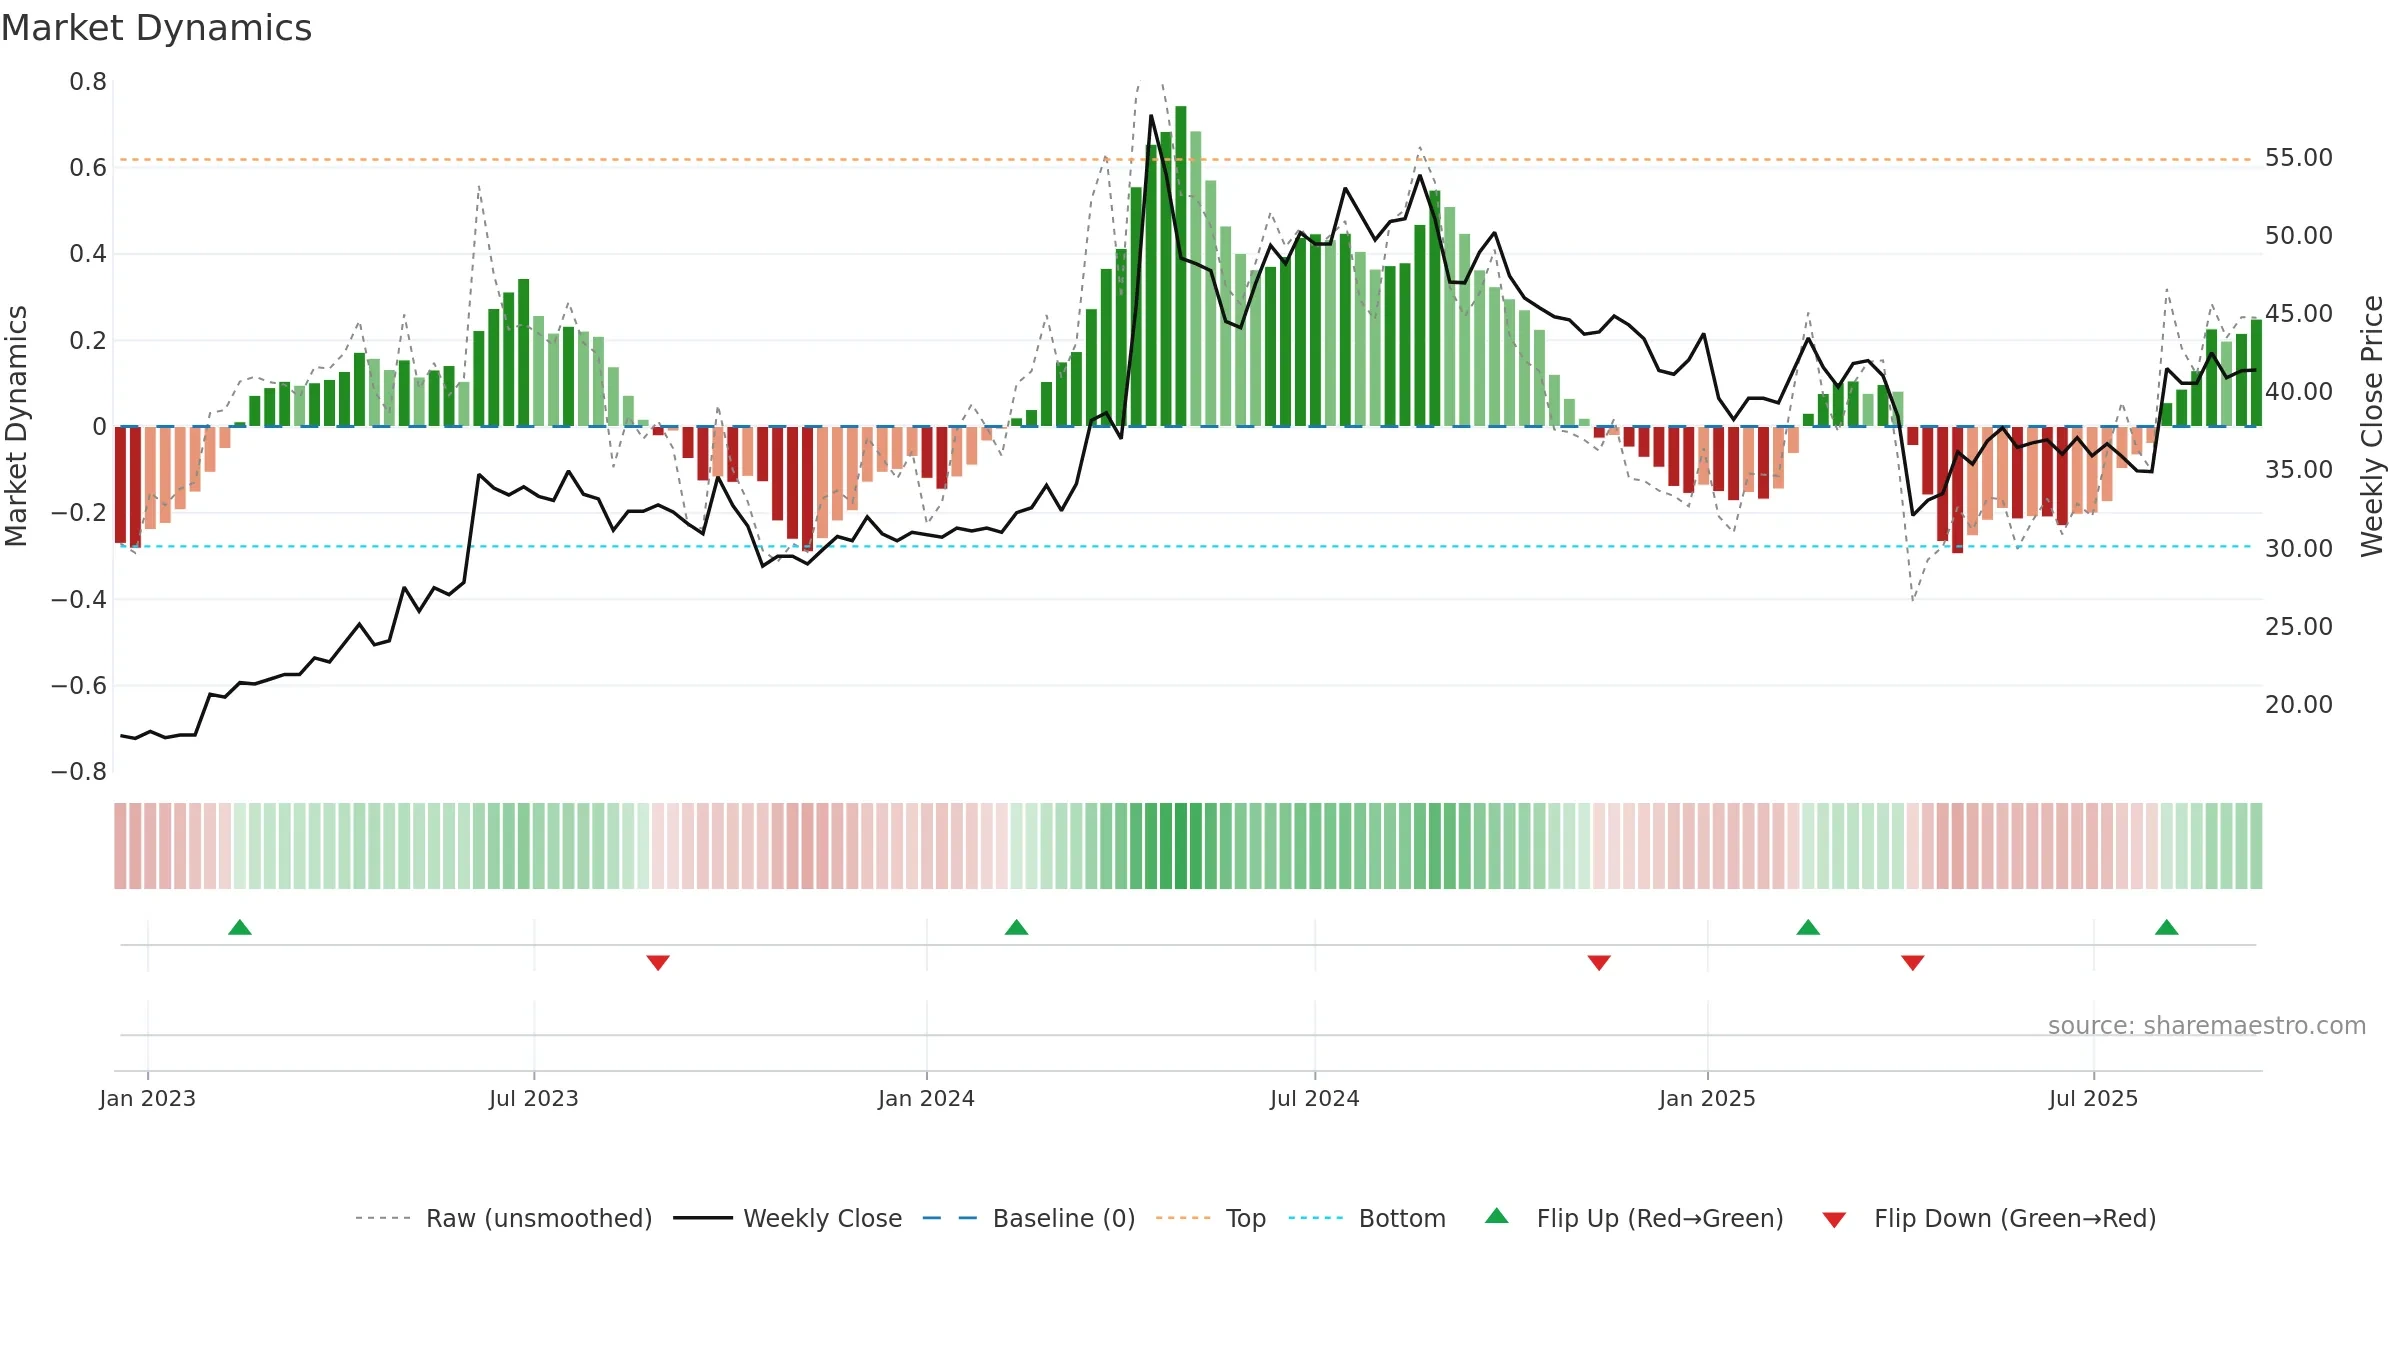Click the 30.00 right-axis price label

2299,548
